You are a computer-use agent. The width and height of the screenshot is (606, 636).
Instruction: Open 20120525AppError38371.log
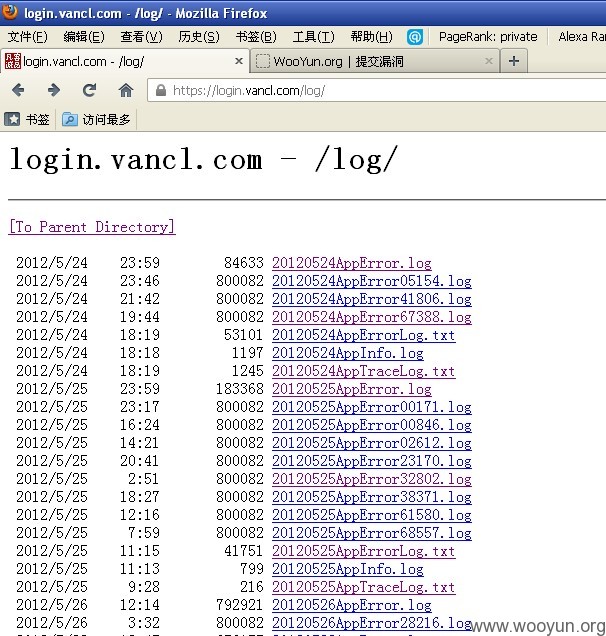click(x=372, y=497)
